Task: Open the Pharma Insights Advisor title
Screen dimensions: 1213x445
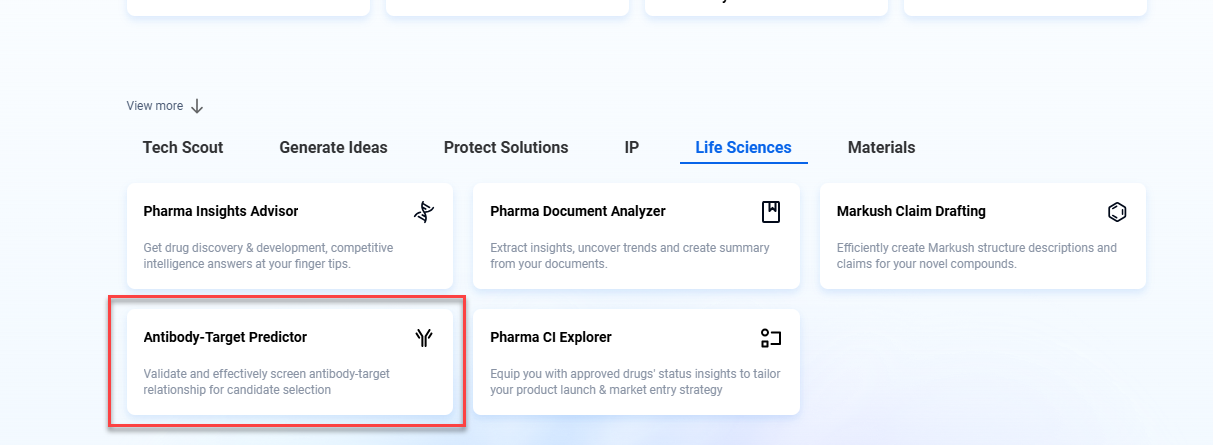Action: click(221, 211)
